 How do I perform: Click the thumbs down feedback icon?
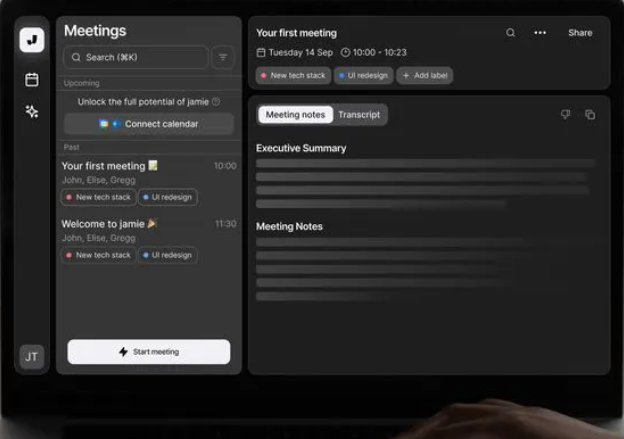[x=566, y=115]
